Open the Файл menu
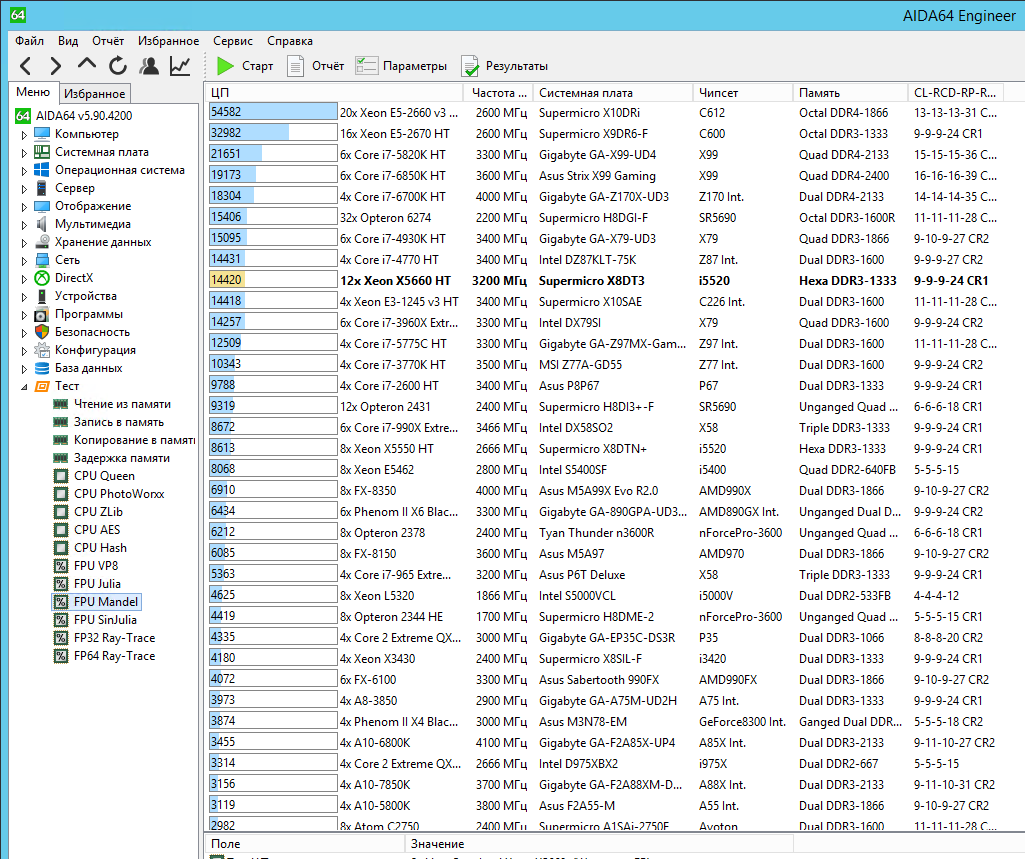The image size is (1025, 859). pos(29,41)
